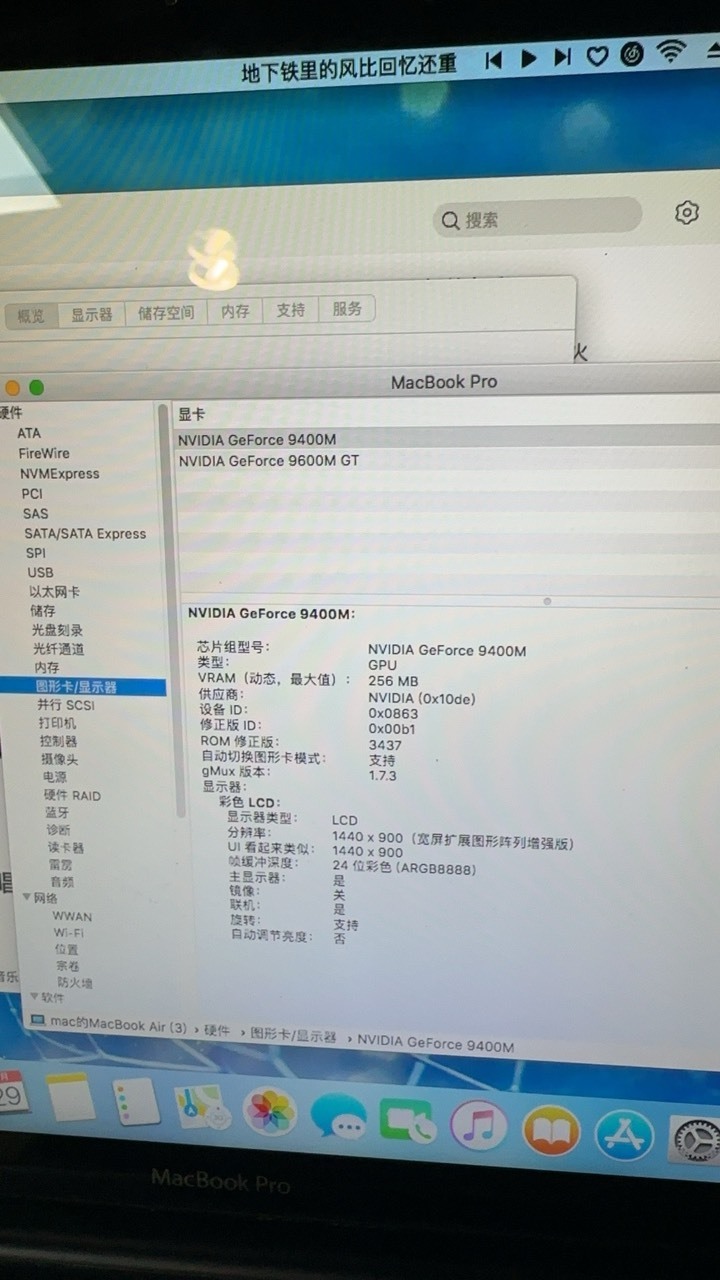Click the magnifier icon in the search field
Image resolution: width=720 pixels, height=1280 pixels.
(451, 221)
